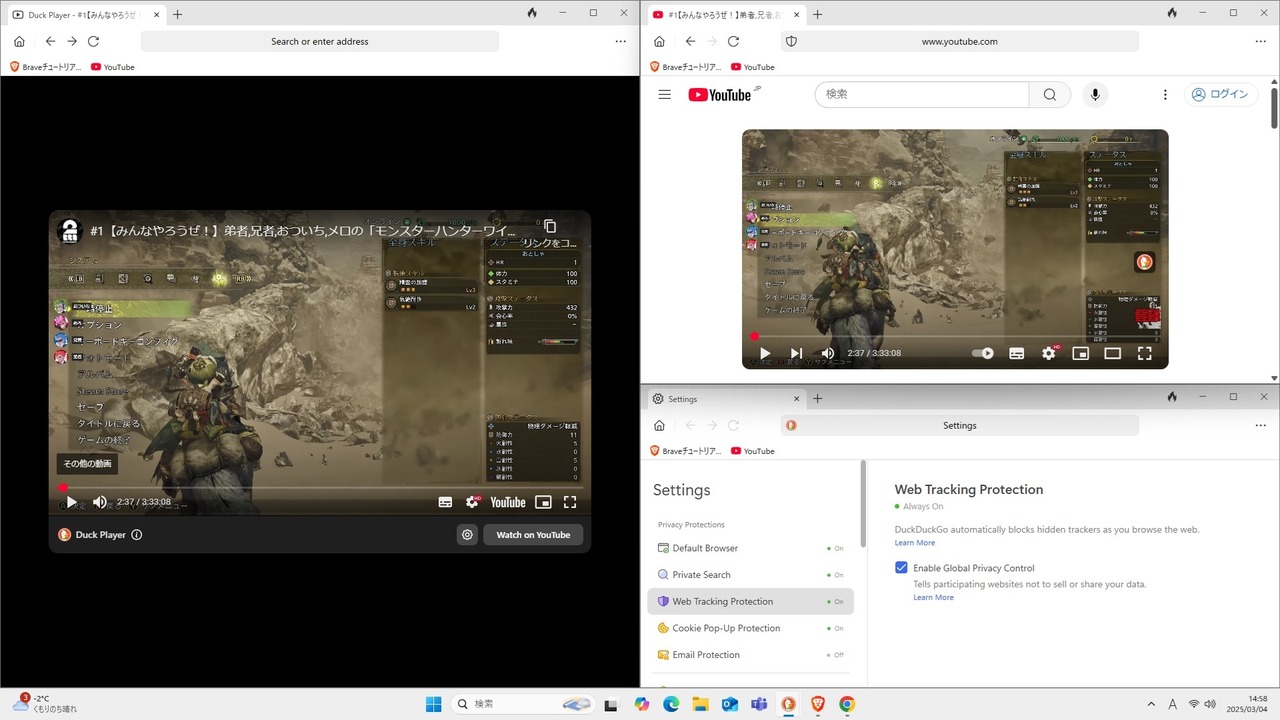Screen dimensions: 1280x720
Task: Click www.youtube.com address bar
Action: pos(960,41)
